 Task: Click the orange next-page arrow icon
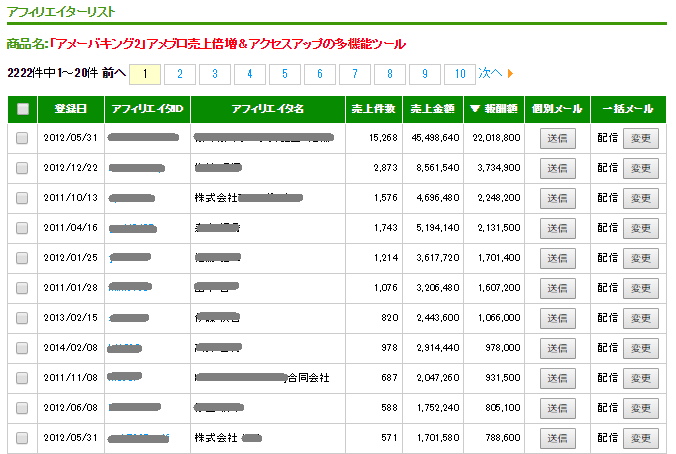pyautogui.click(x=510, y=74)
